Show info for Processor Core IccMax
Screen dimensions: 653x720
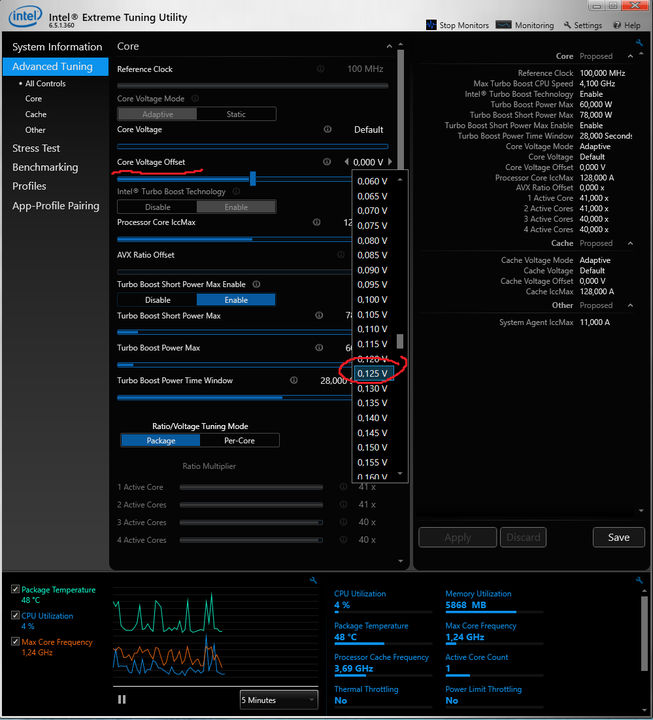coord(316,222)
